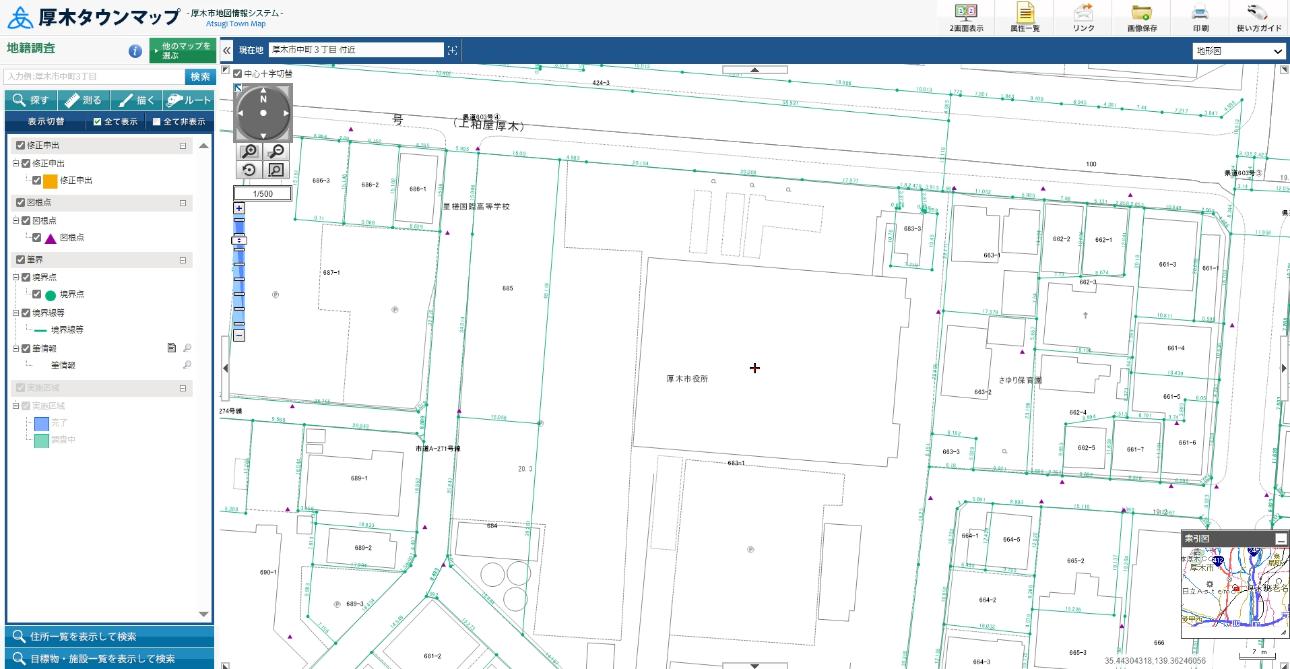This screenshot has width=1290, height=669.
Task: Click the search magnifier on 筆情報 group row
Action: tap(187, 348)
